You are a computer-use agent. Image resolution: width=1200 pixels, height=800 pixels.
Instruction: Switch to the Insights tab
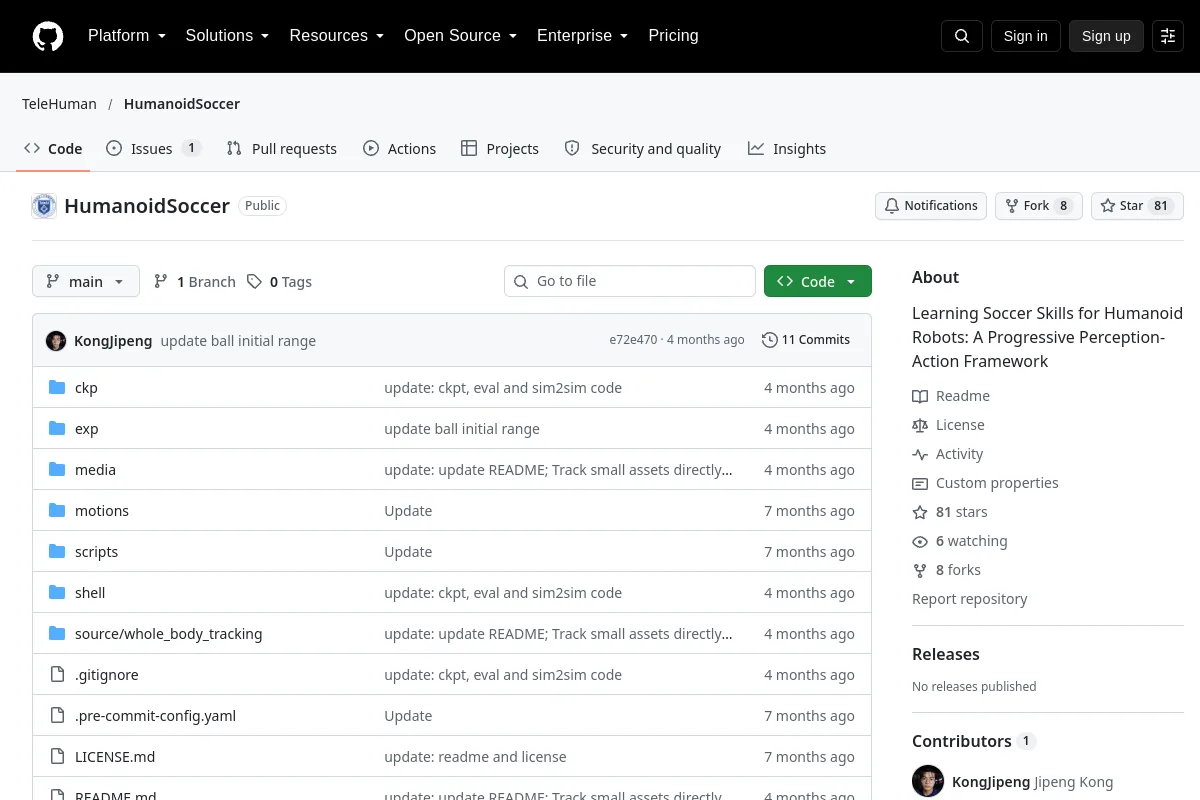[787, 149]
